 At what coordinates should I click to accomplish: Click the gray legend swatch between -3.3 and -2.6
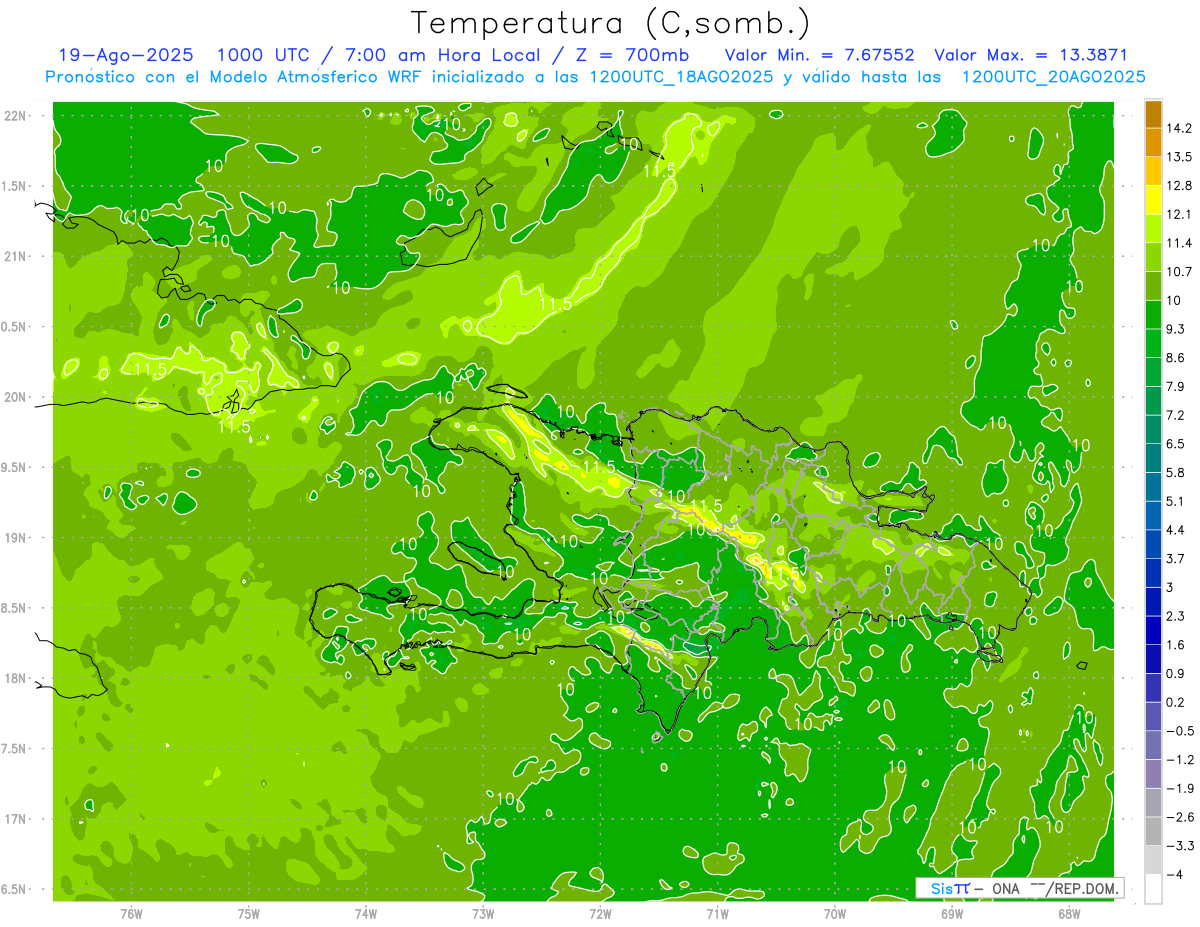tap(1153, 832)
